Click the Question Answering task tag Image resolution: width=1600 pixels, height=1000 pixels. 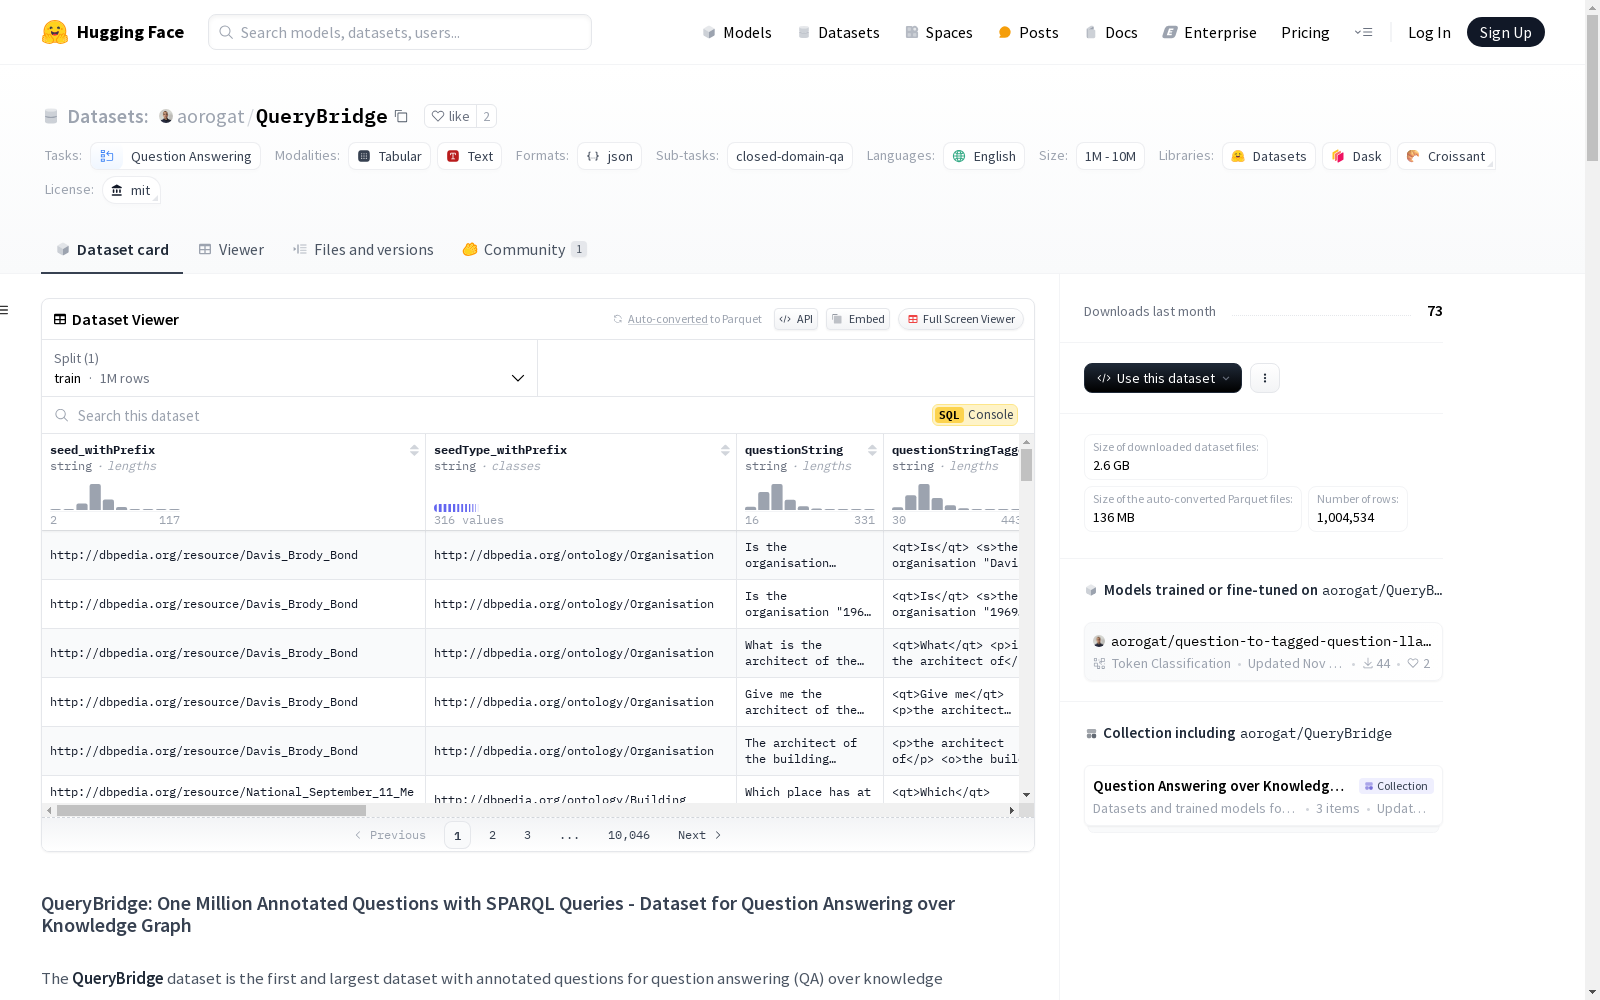click(176, 156)
